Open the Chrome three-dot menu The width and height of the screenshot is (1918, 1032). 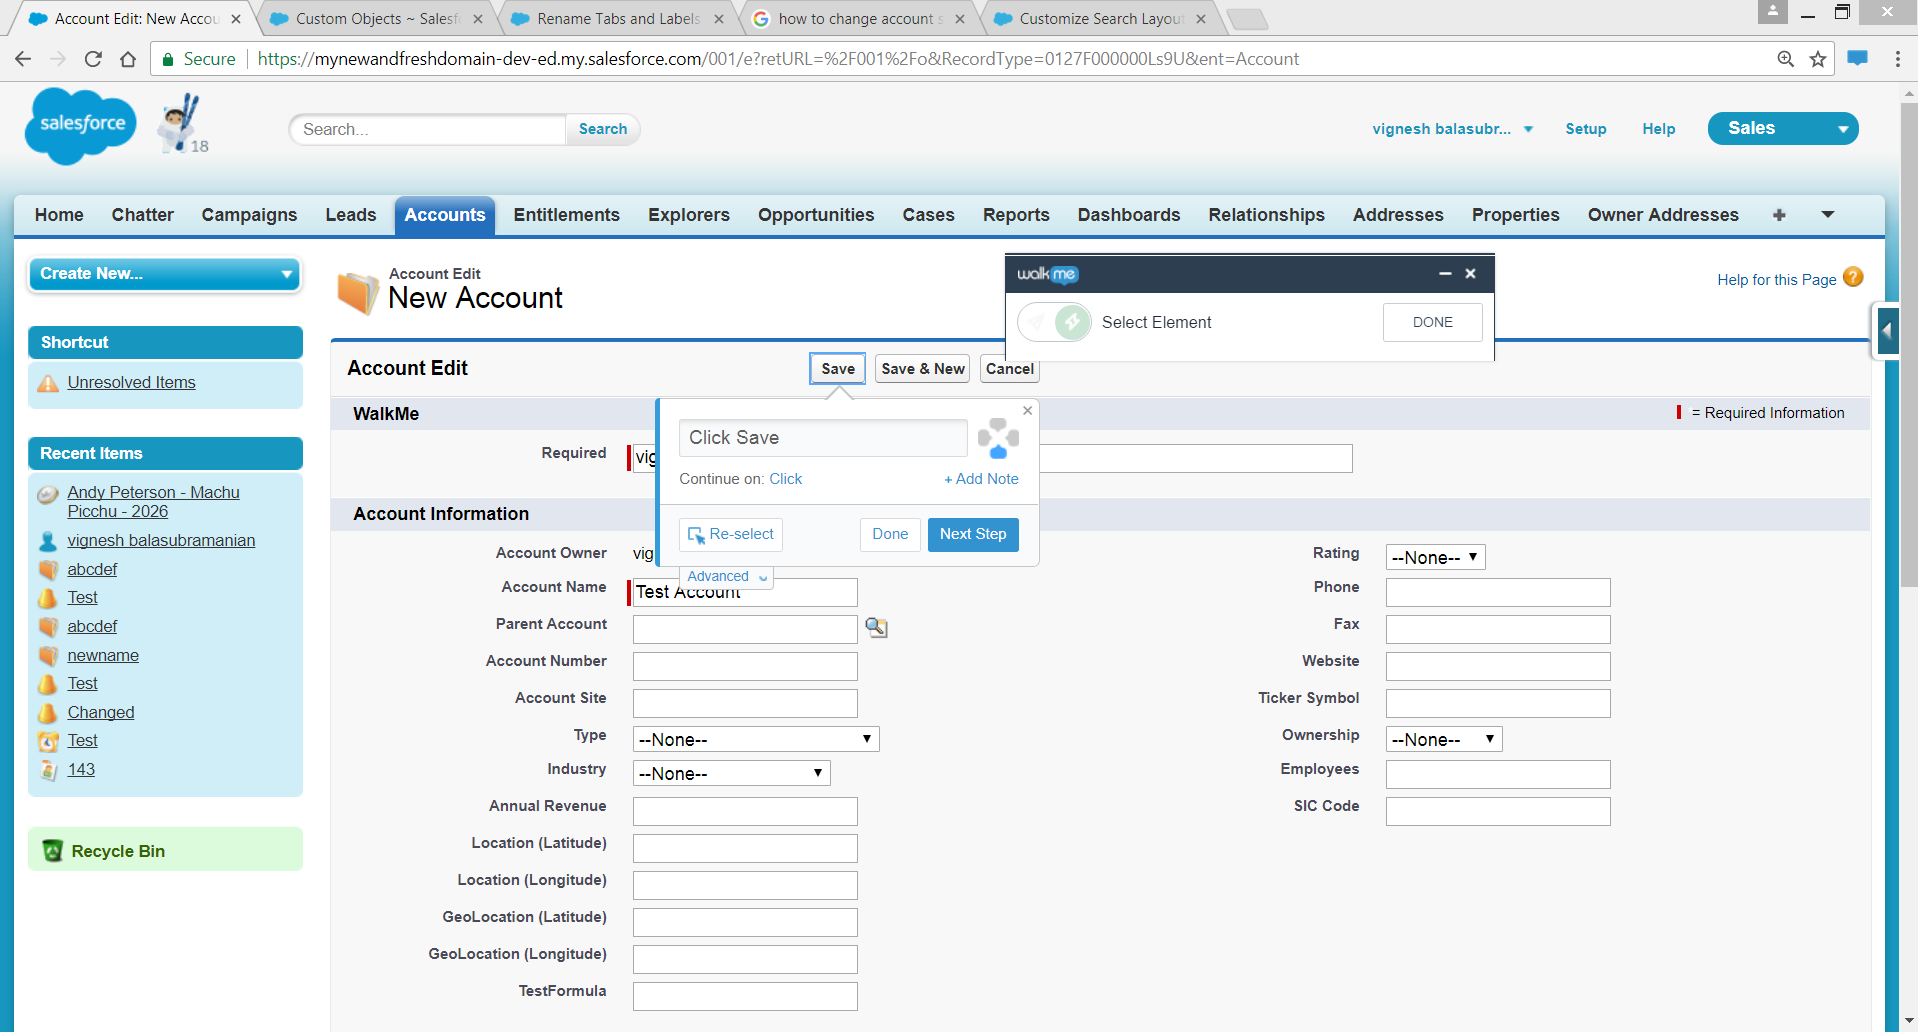tap(1897, 59)
